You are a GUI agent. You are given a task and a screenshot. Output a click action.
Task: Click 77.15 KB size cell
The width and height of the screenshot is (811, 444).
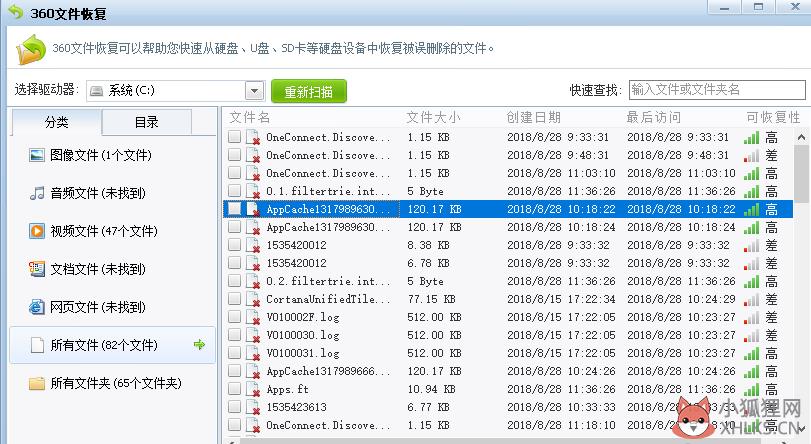point(431,299)
